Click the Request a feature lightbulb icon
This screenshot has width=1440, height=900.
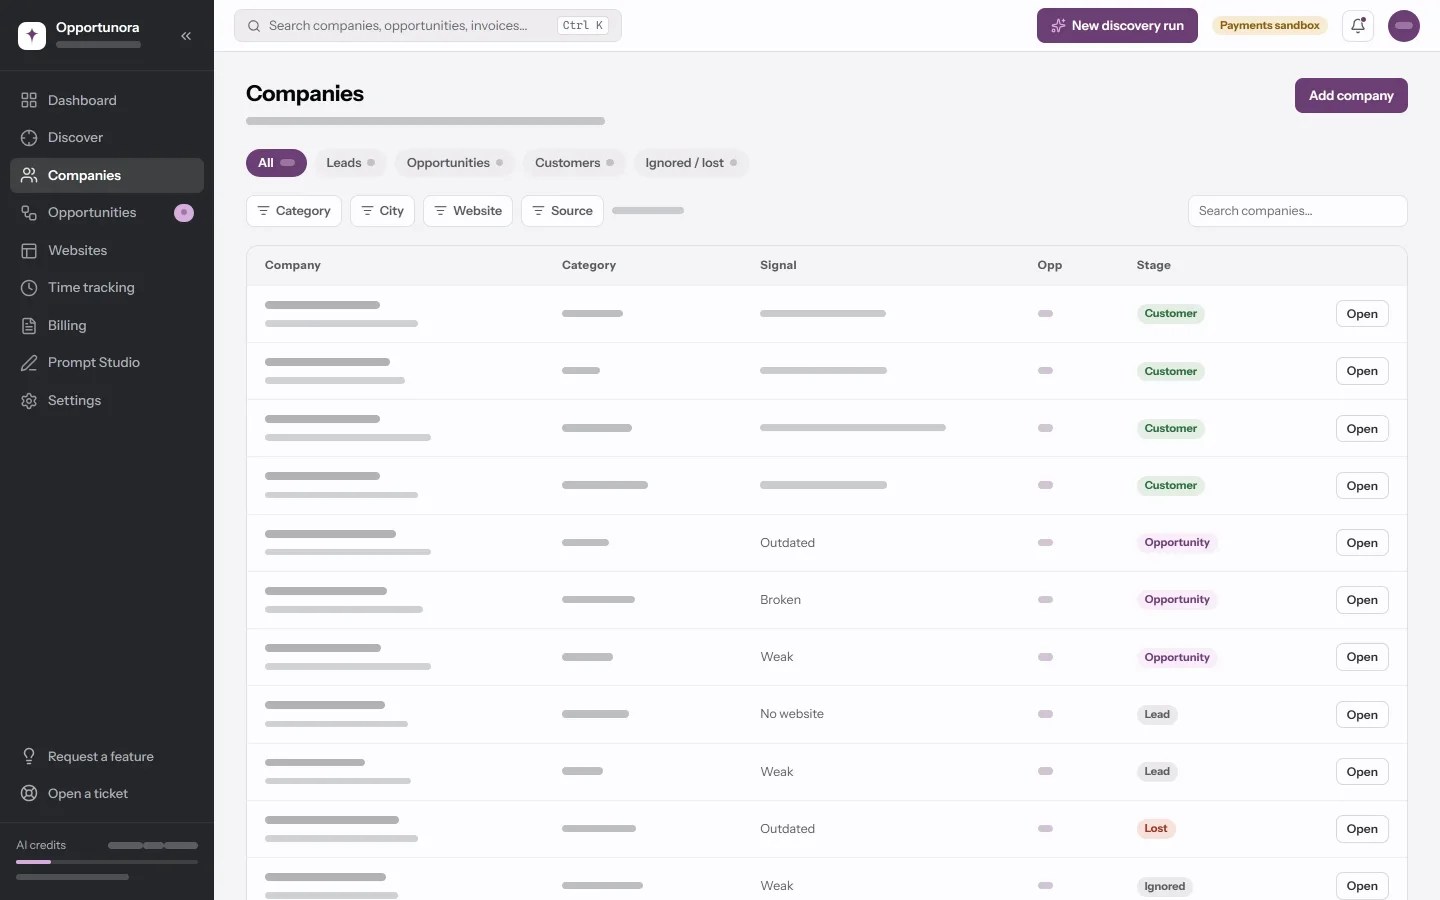(x=29, y=756)
